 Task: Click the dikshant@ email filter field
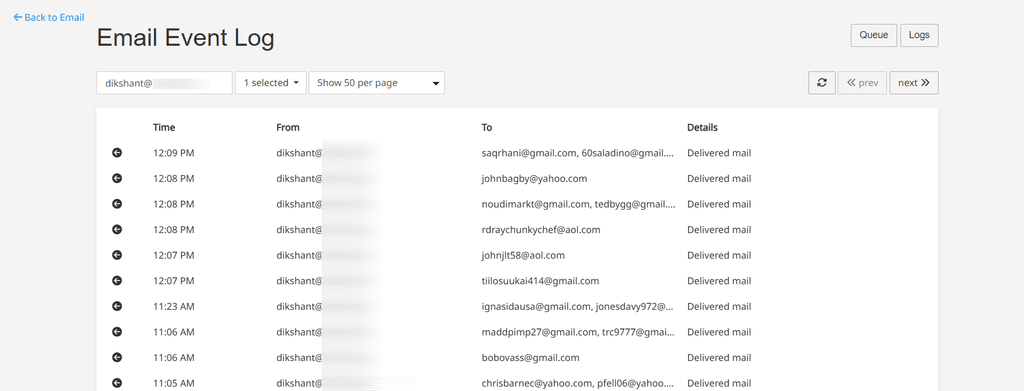point(165,83)
